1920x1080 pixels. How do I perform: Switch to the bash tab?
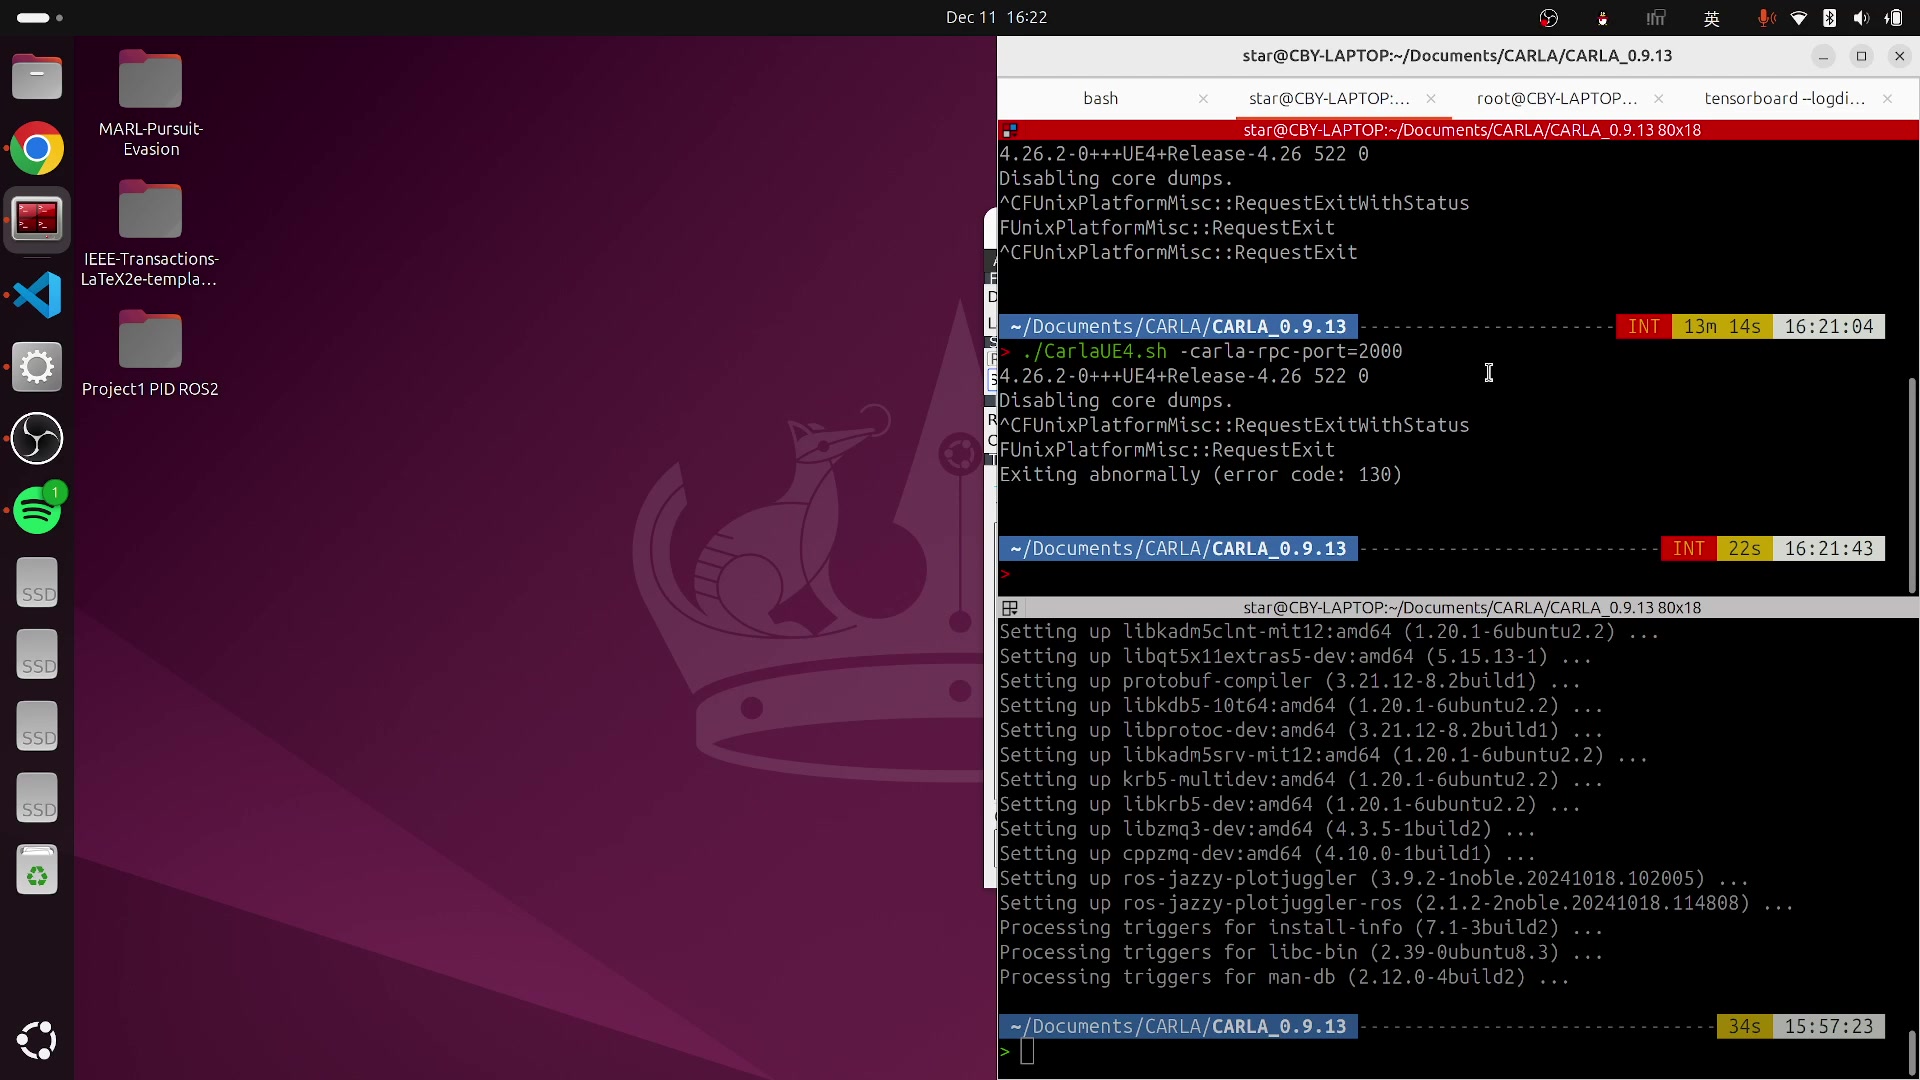pyautogui.click(x=1100, y=98)
